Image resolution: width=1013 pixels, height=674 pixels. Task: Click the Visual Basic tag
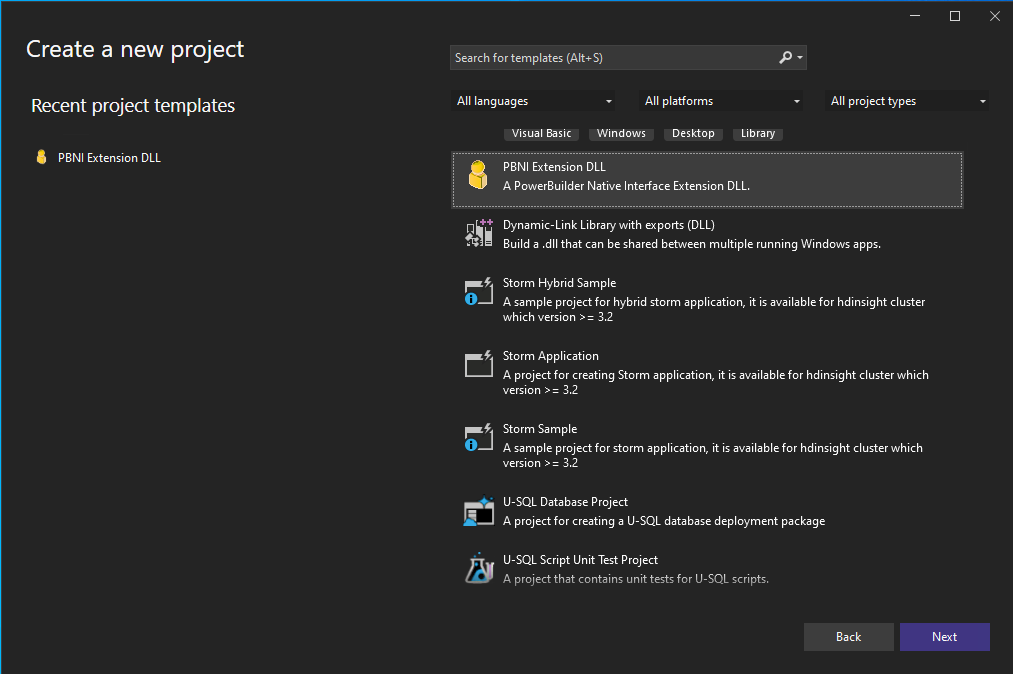(541, 133)
